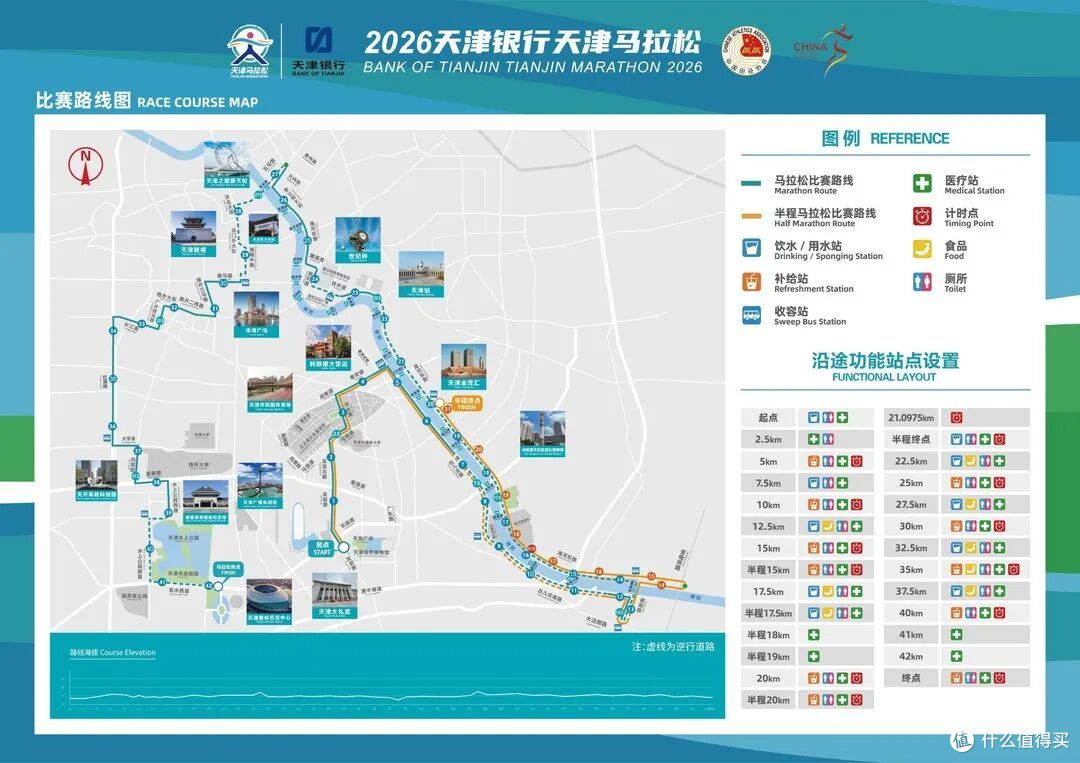Click the banana food icon in the 35km row

[971, 569]
